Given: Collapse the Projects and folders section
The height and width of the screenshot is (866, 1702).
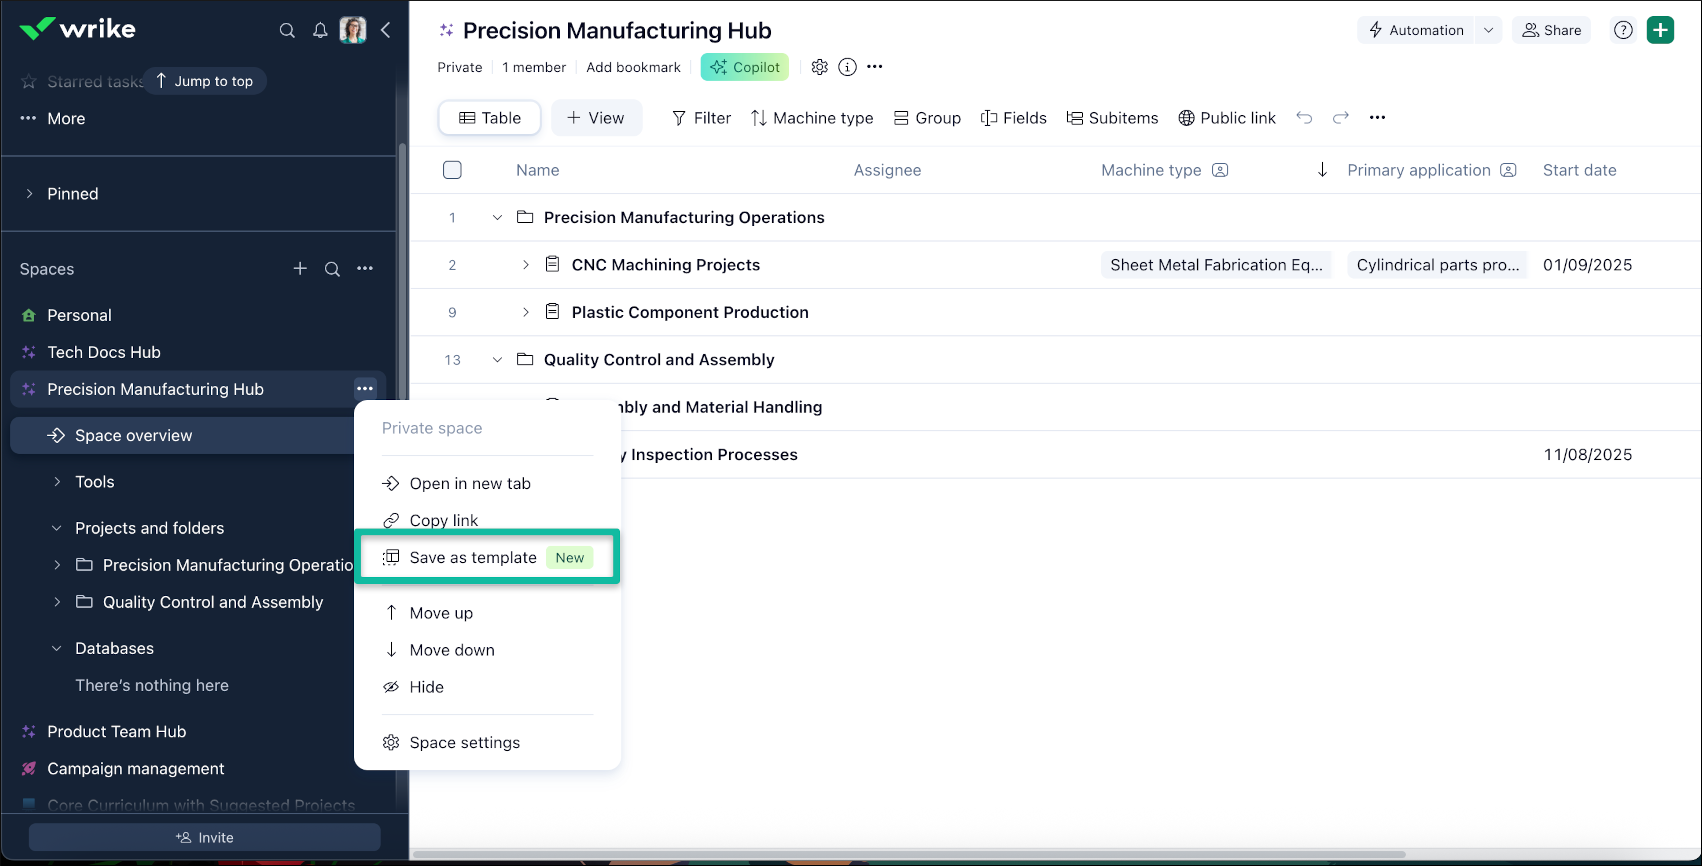Looking at the screenshot, I should [x=57, y=528].
